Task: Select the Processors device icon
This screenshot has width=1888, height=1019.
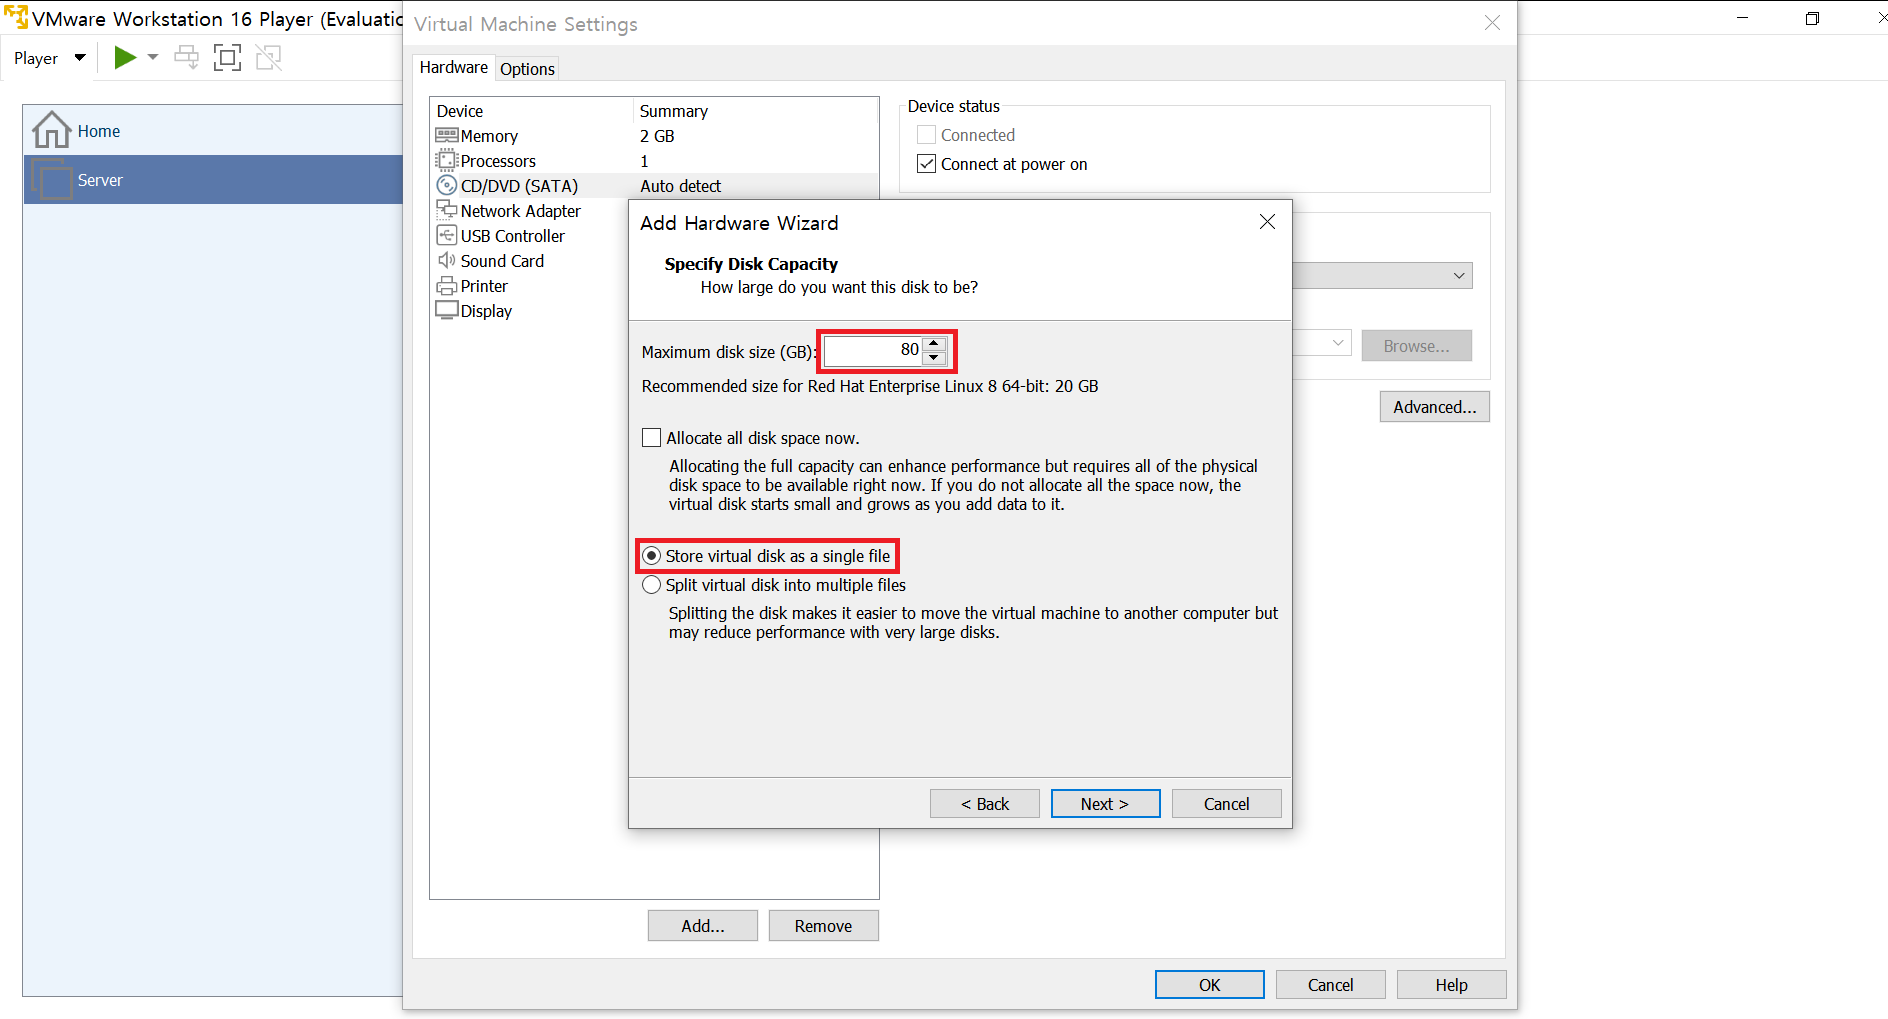Action: coord(447,160)
